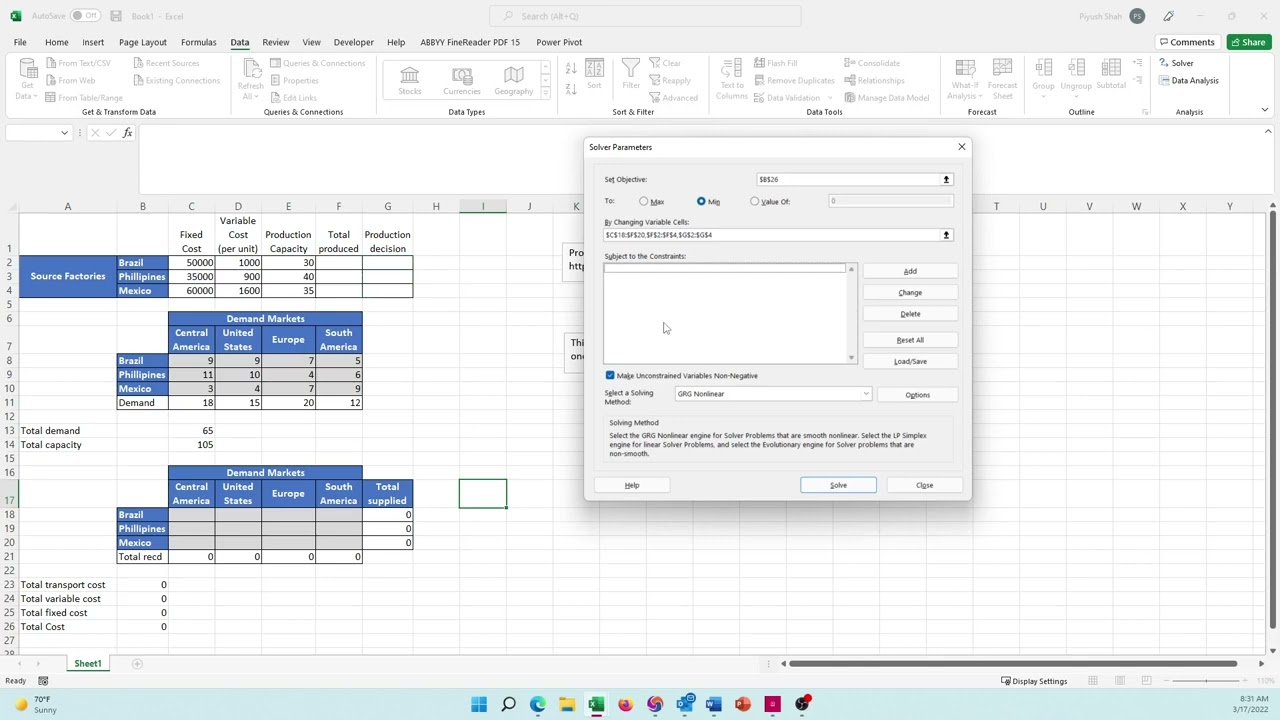This screenshot has width=1280, height=720.
Task: Collapse the ribbon with the chevron
Action: click(1265, 111)
